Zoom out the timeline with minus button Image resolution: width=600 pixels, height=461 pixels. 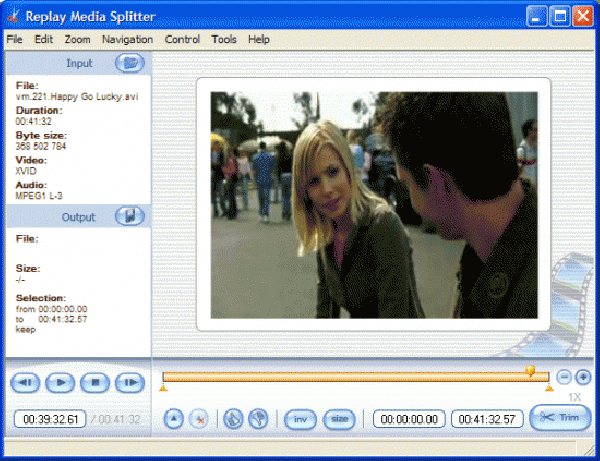564,377
